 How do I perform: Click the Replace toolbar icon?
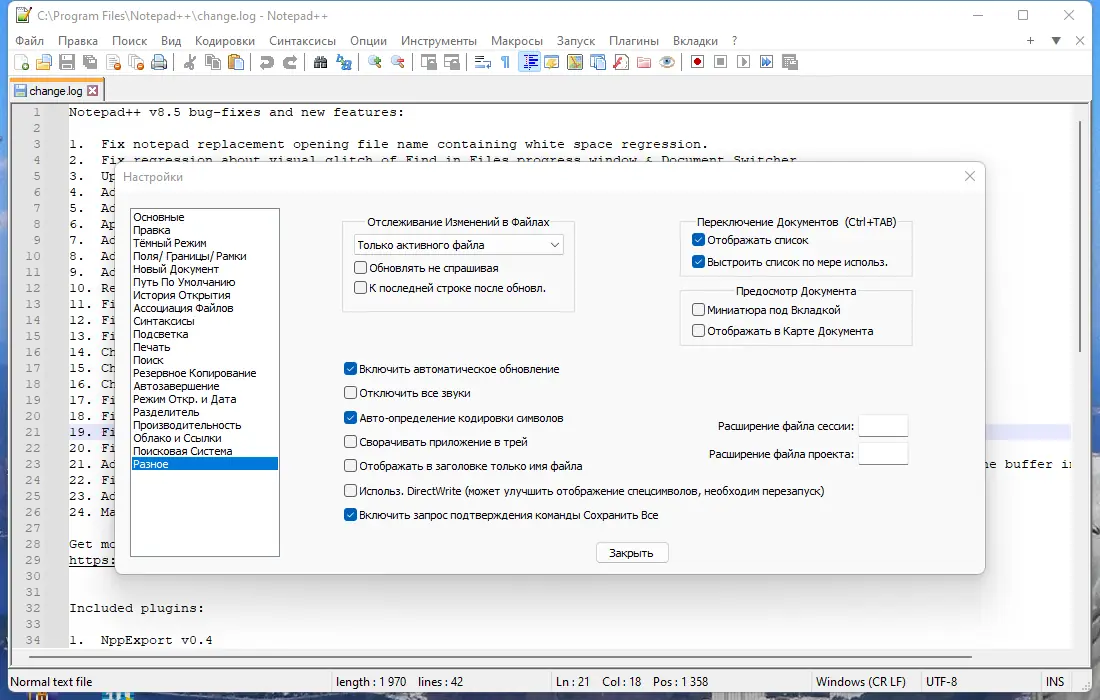tap(344, 62)
